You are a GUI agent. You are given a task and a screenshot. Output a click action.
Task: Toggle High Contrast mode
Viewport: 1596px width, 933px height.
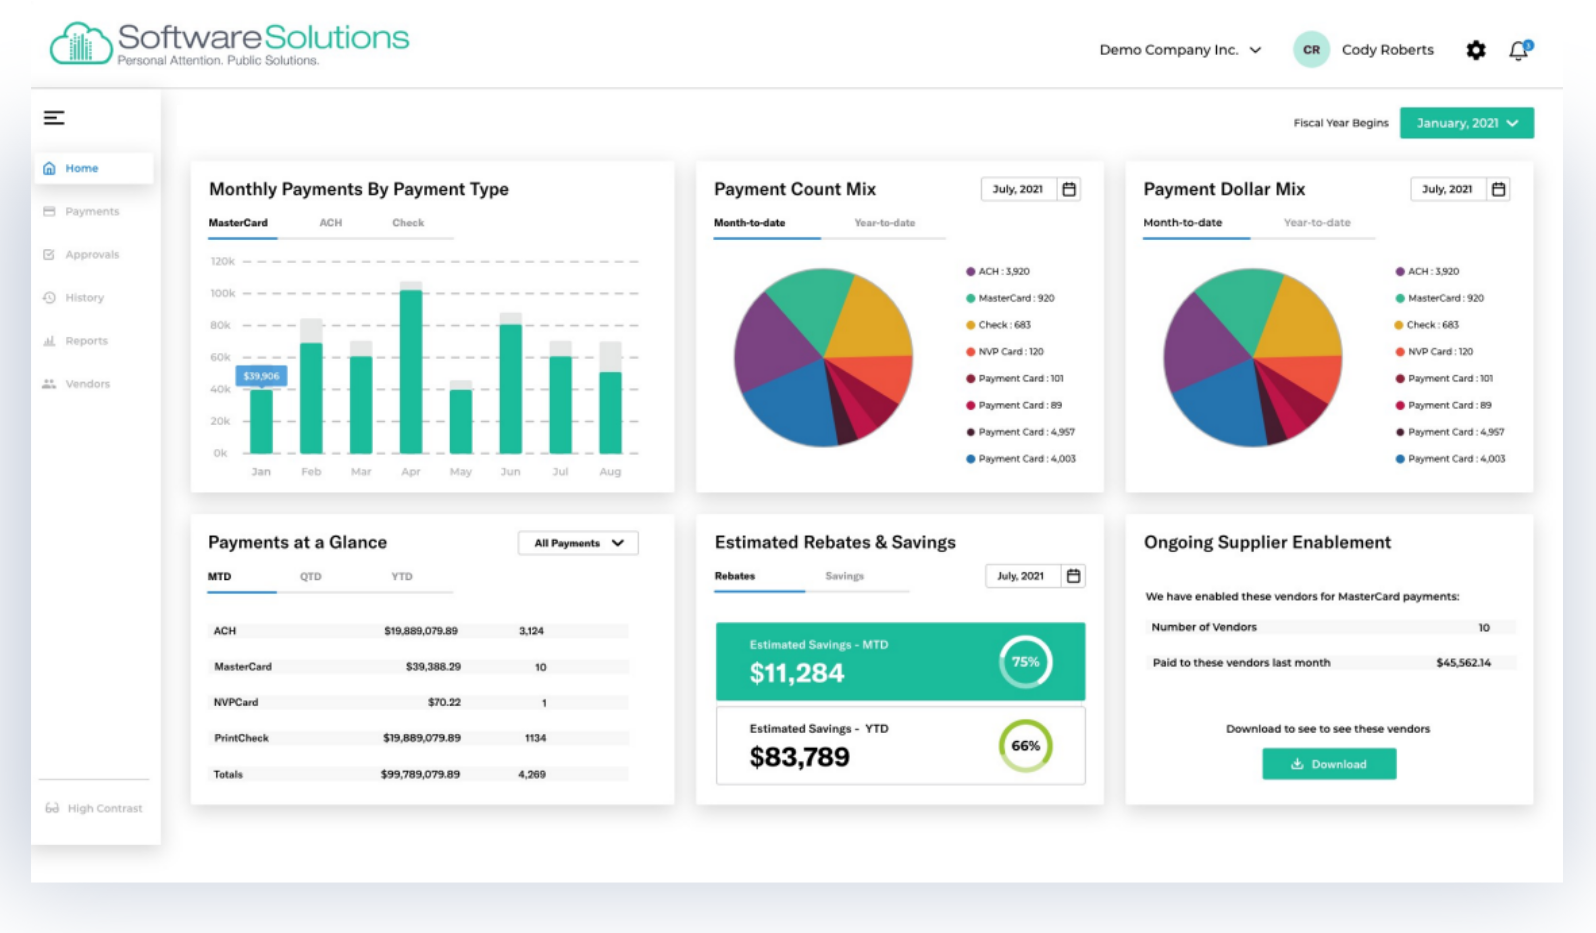94,808
